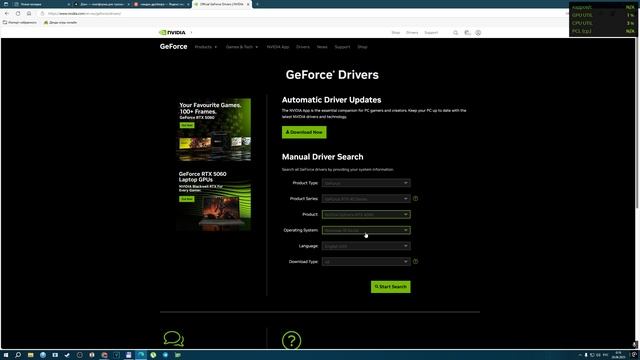
Task: Open File Explorer from the taskbar
Action: click(x=31, y=355)
